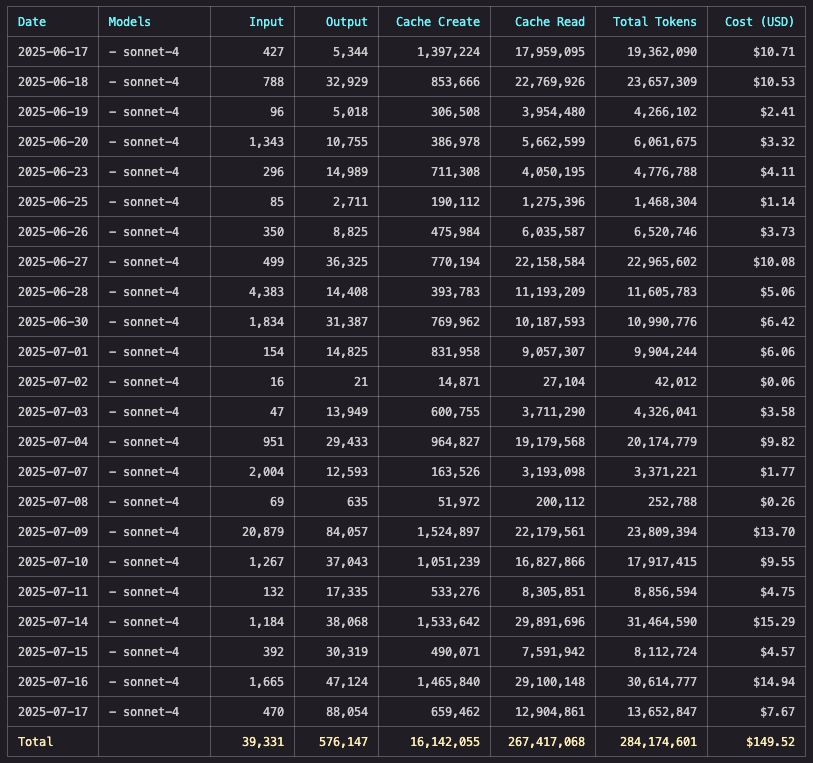813x763 pixels.
Task: Click the date 2025-07-17
Action: [x=53, y=713]
